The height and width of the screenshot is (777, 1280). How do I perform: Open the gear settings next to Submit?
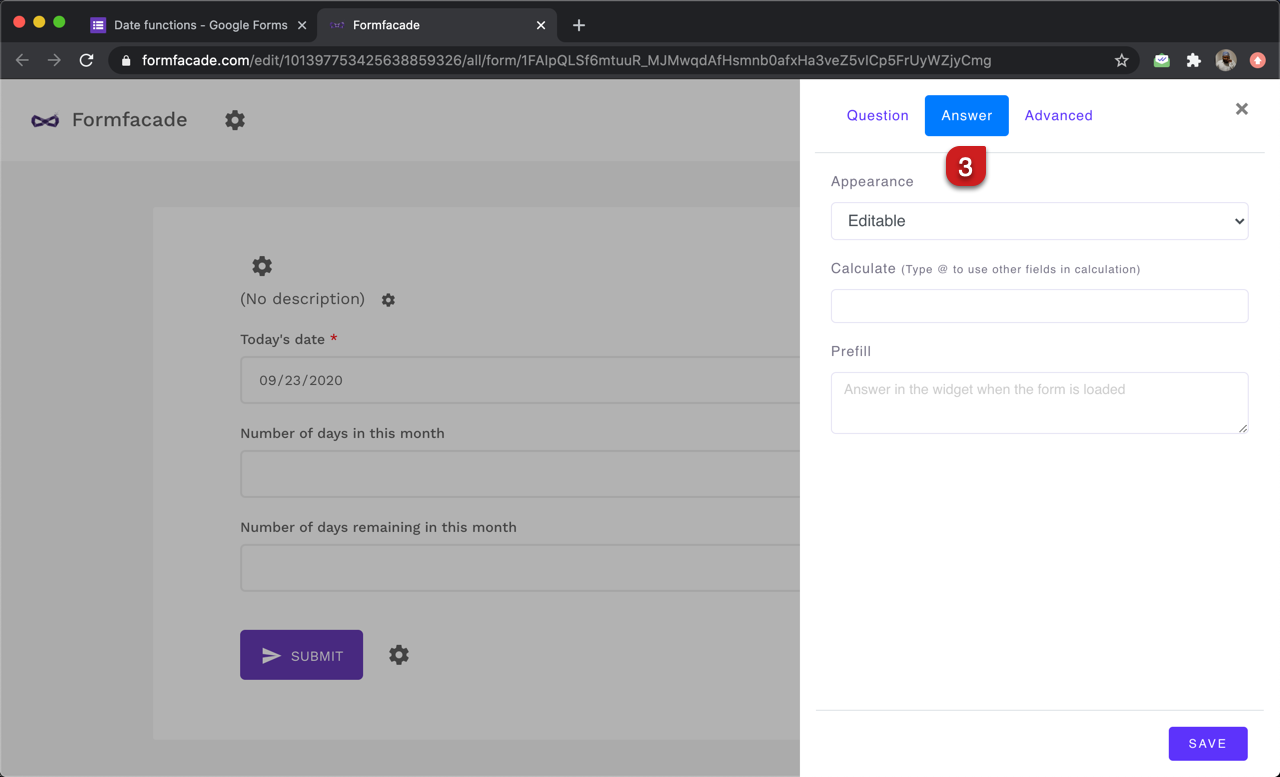point(399,655)
